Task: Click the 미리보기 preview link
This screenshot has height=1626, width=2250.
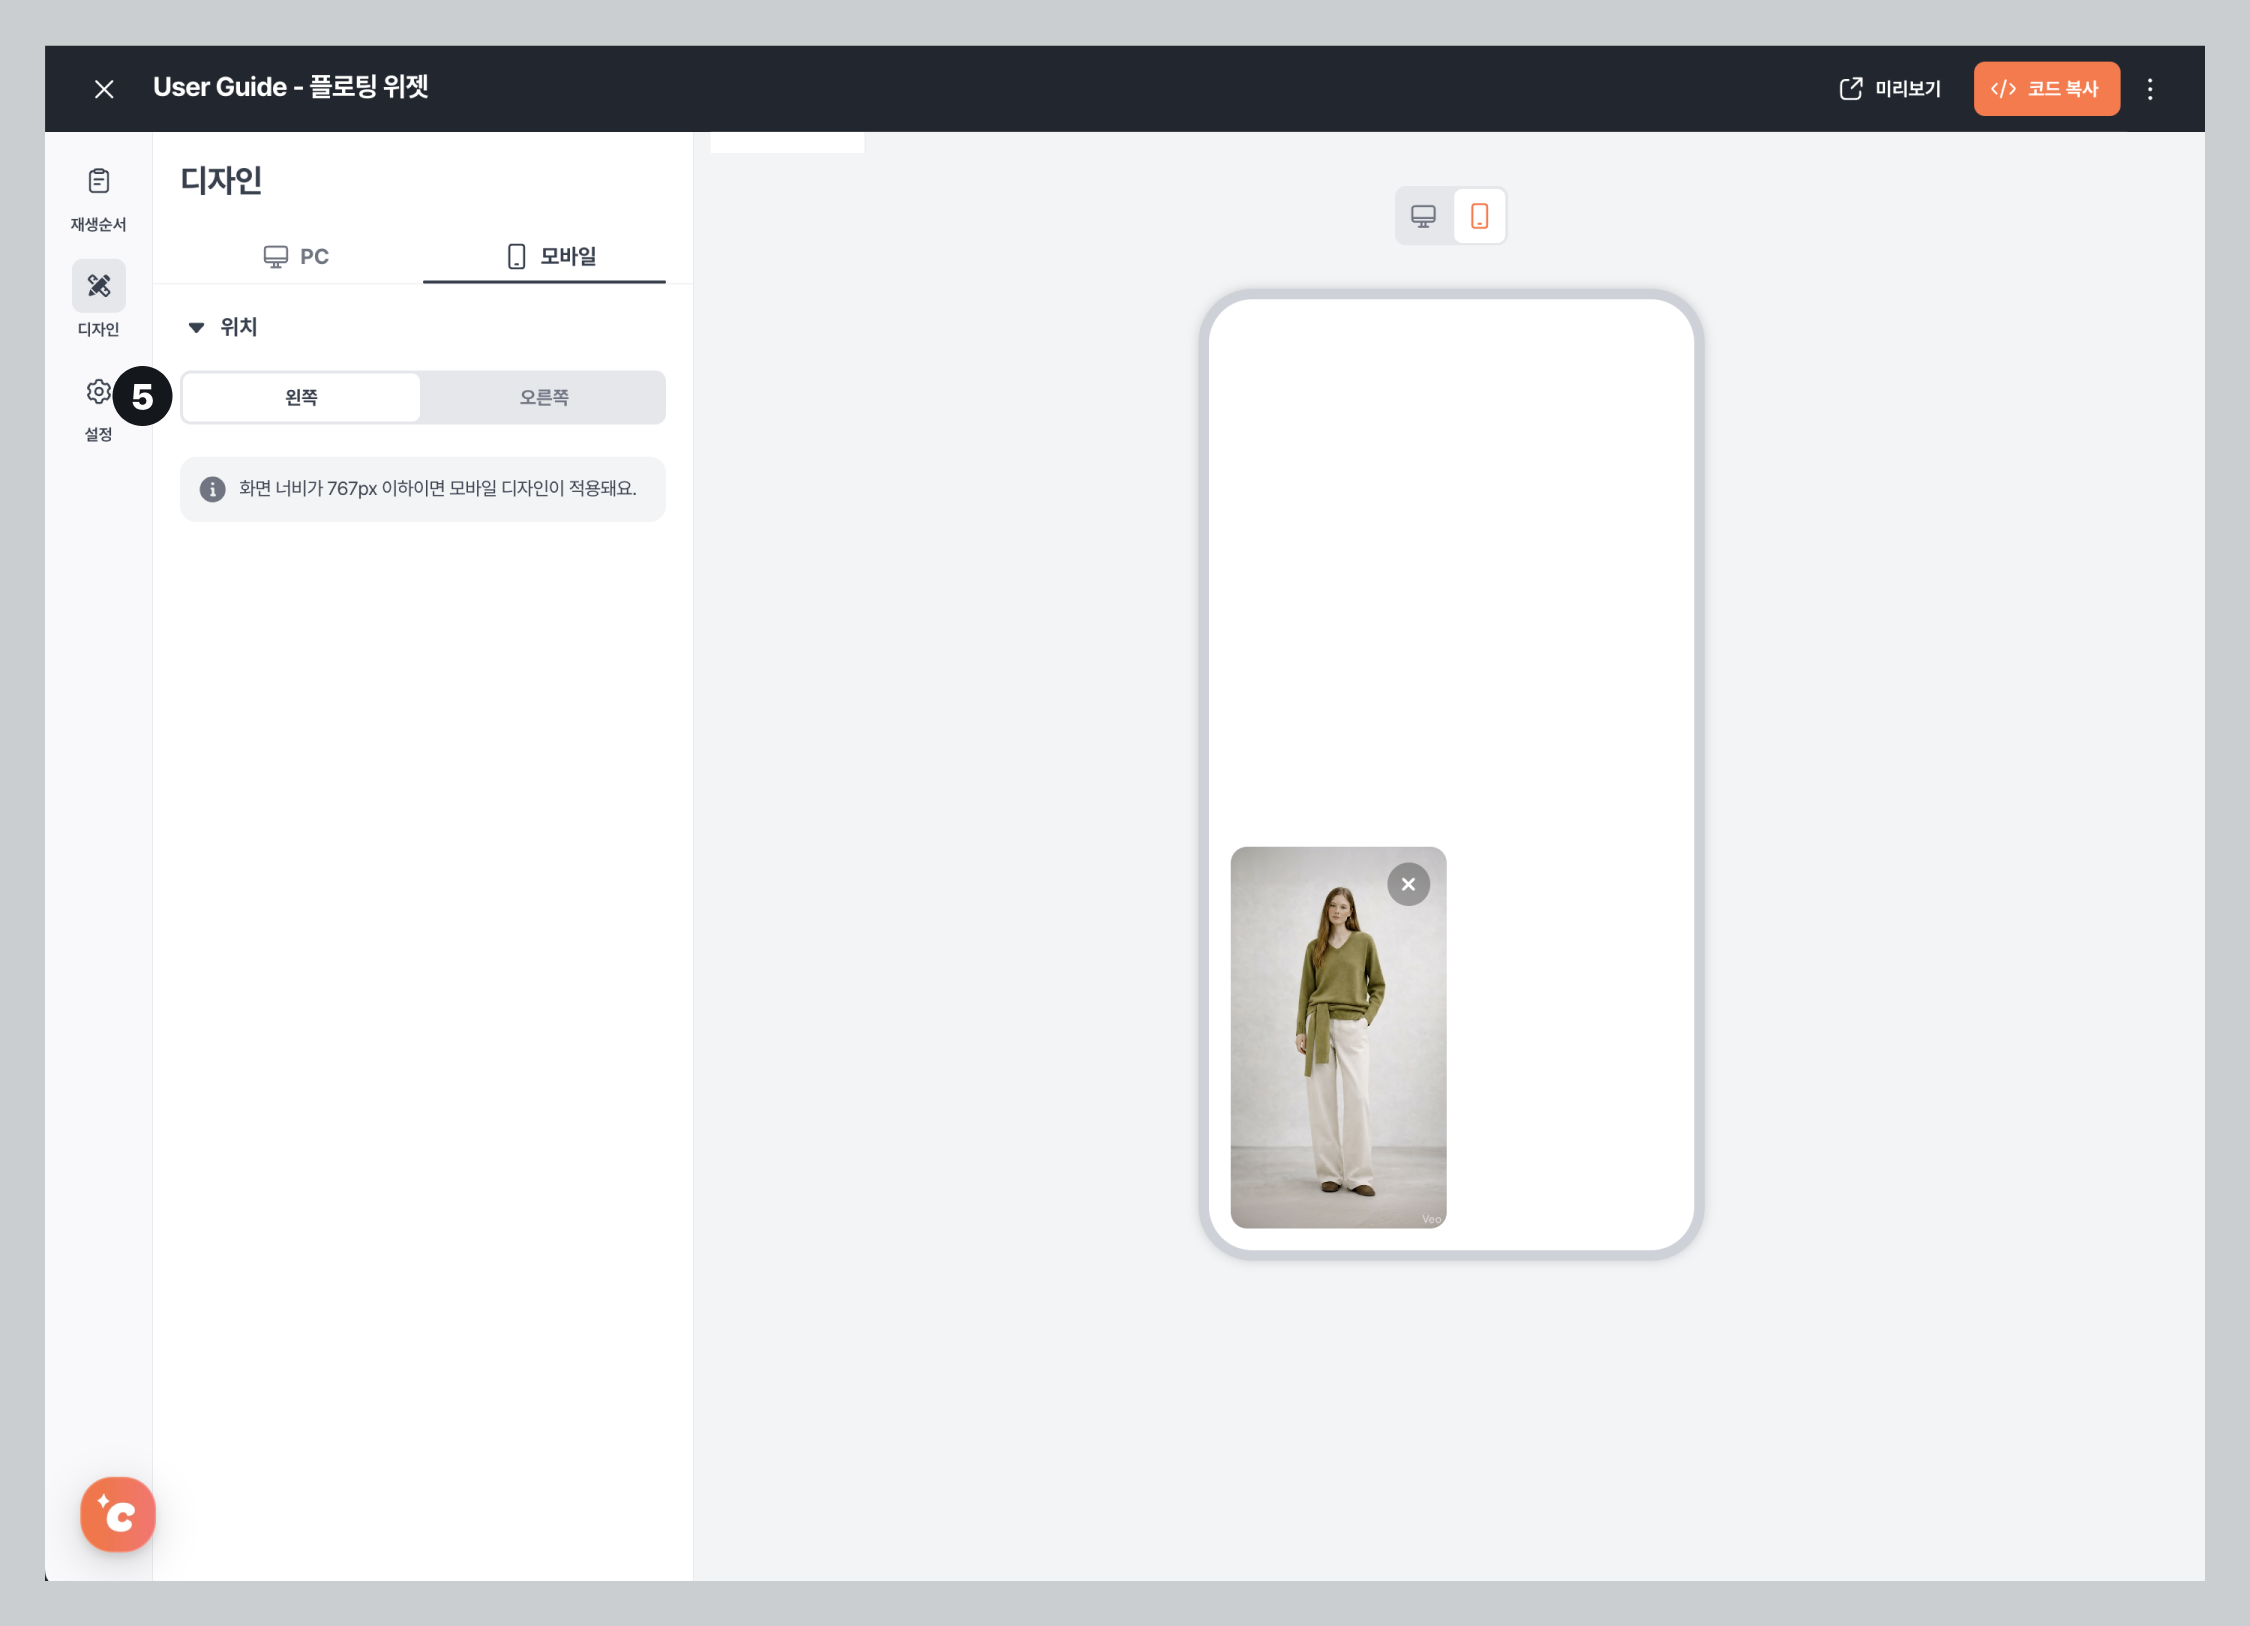Action: (1890, 89)
